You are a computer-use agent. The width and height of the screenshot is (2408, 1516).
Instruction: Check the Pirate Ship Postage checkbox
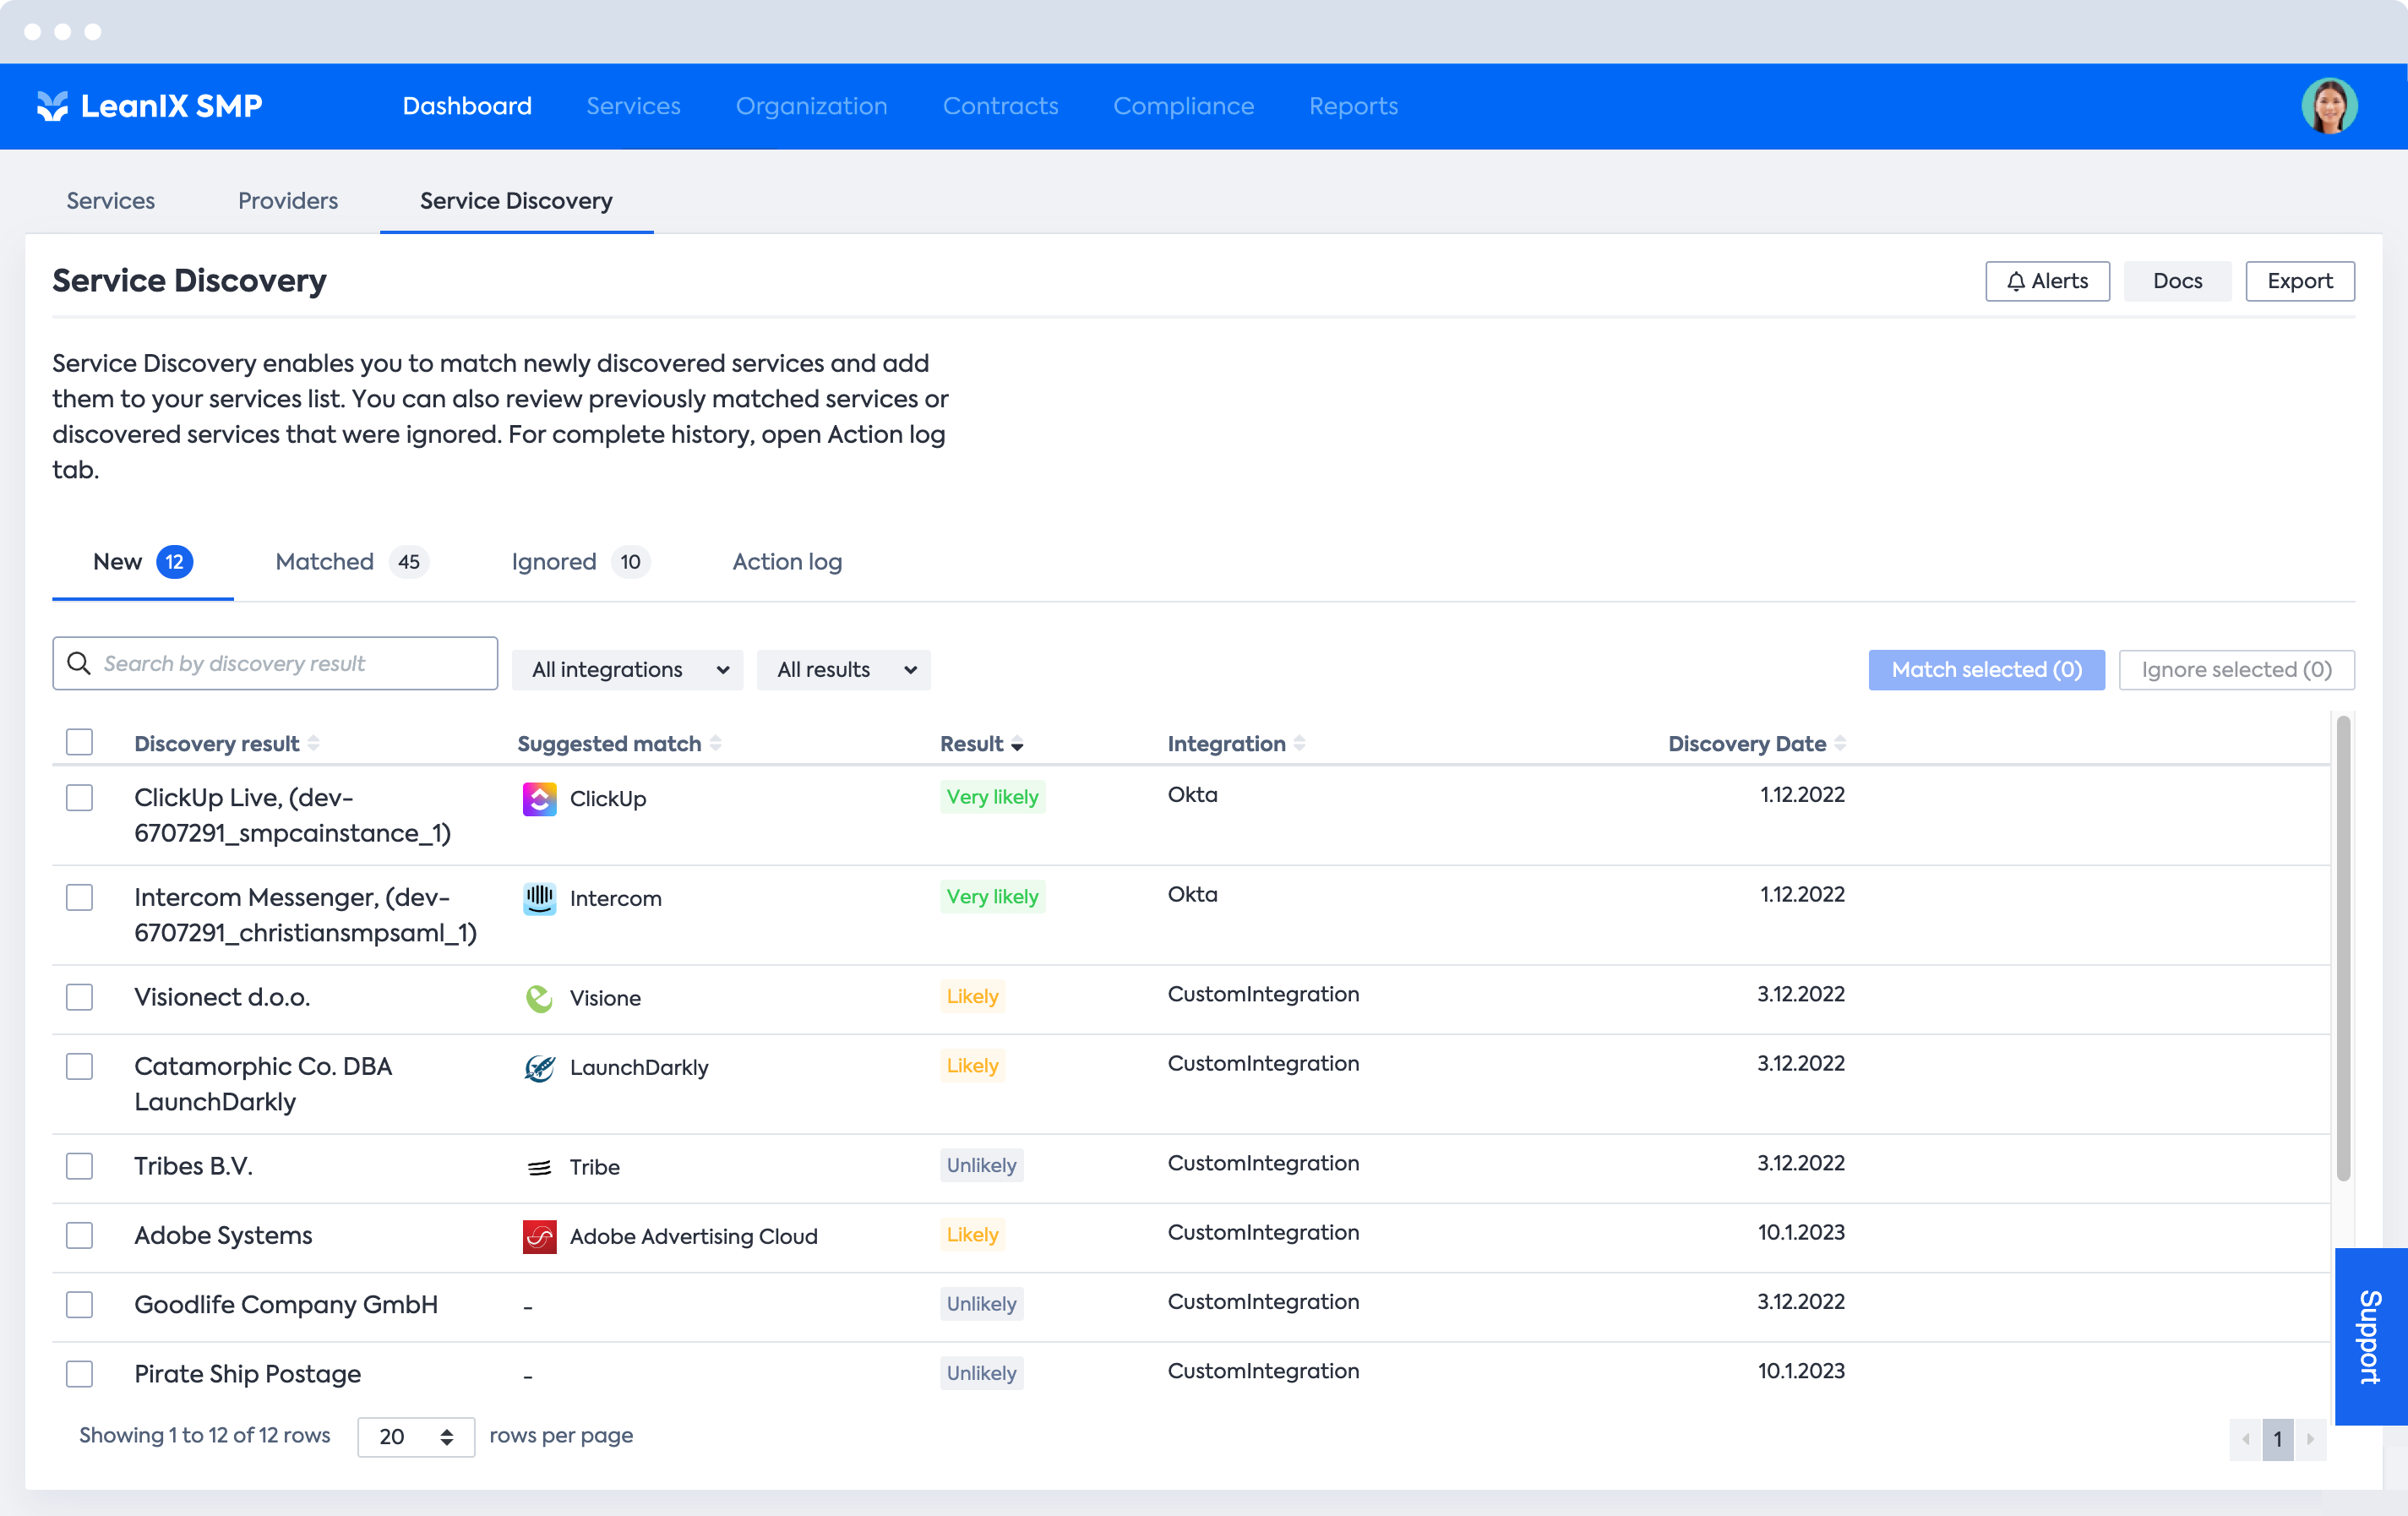[79, 1374]
